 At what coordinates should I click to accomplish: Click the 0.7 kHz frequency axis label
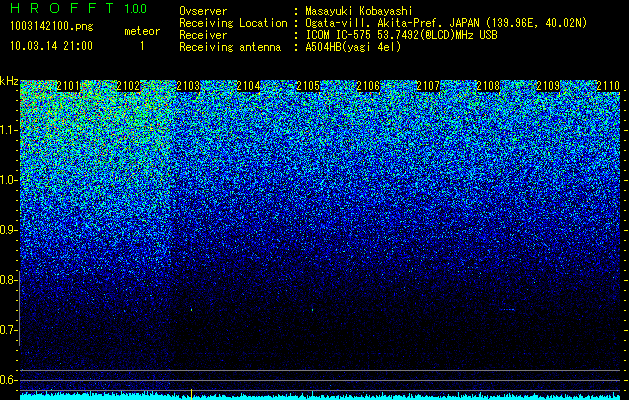pyautogui.click(x=8, y=330)
